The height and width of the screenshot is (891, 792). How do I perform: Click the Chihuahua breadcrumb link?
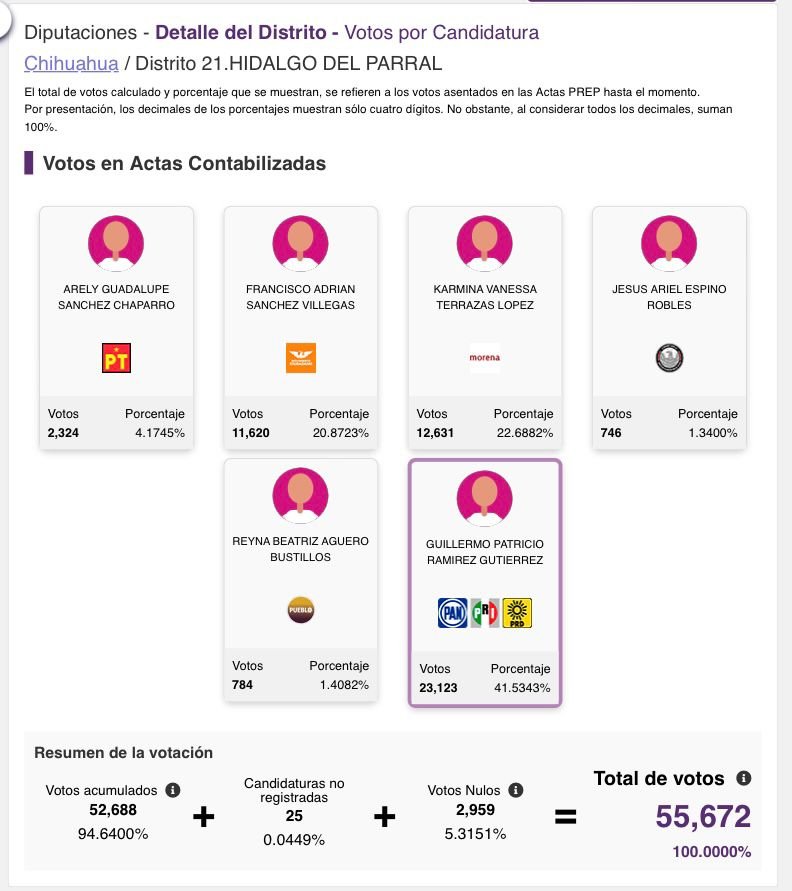[x=71, y=64]
